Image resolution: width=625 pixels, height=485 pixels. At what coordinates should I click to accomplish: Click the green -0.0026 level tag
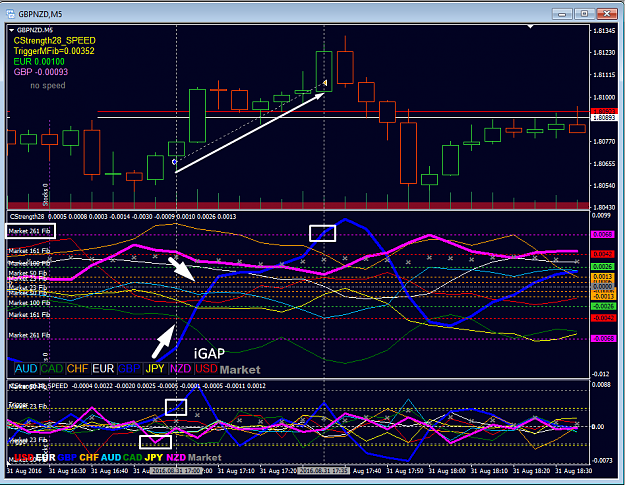(x=603, y=306)
